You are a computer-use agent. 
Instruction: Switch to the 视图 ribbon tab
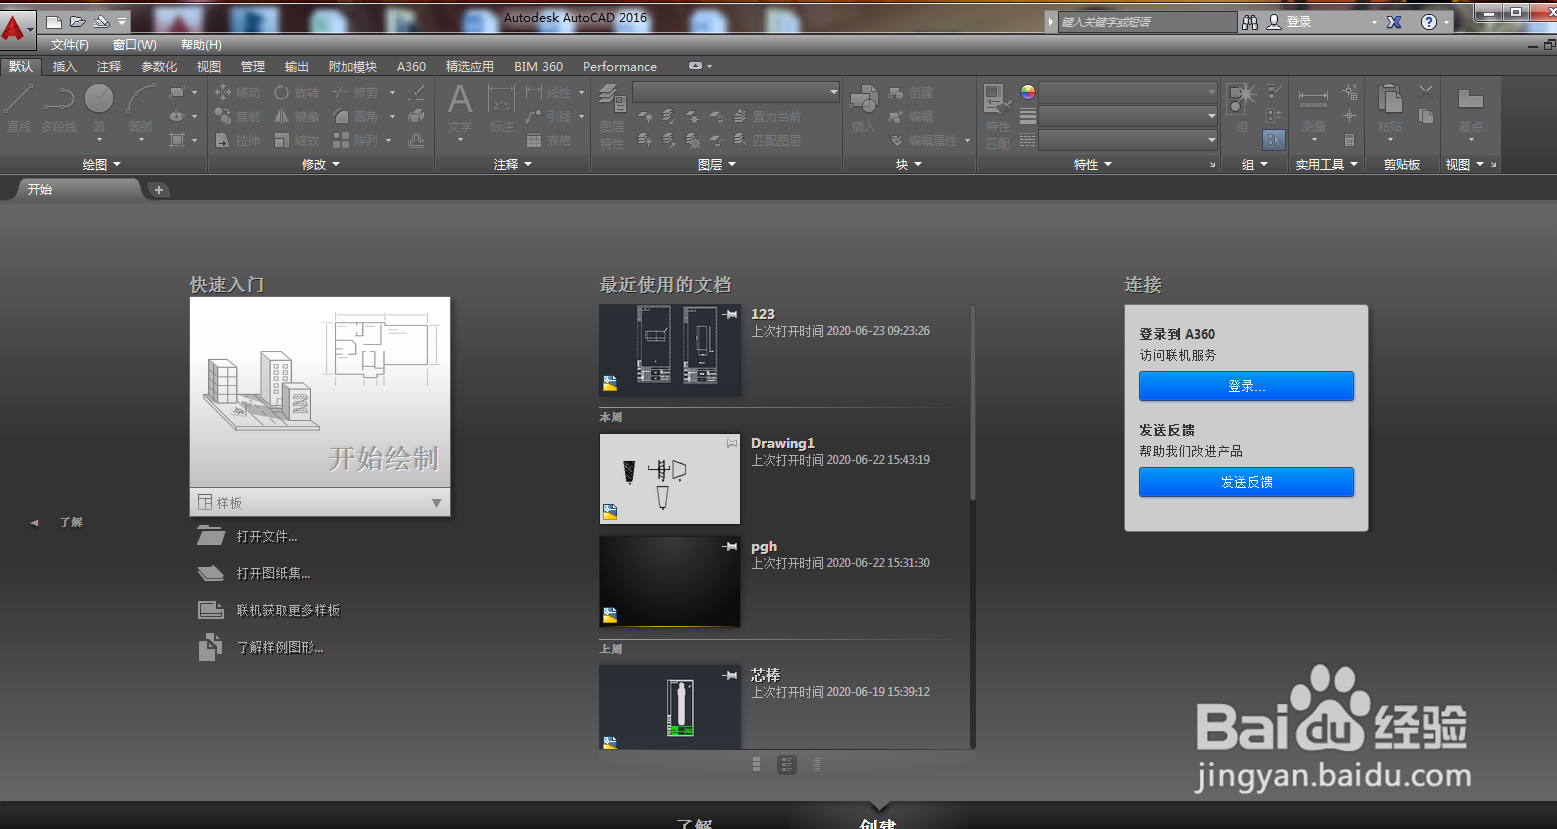(x=209, y=67)
